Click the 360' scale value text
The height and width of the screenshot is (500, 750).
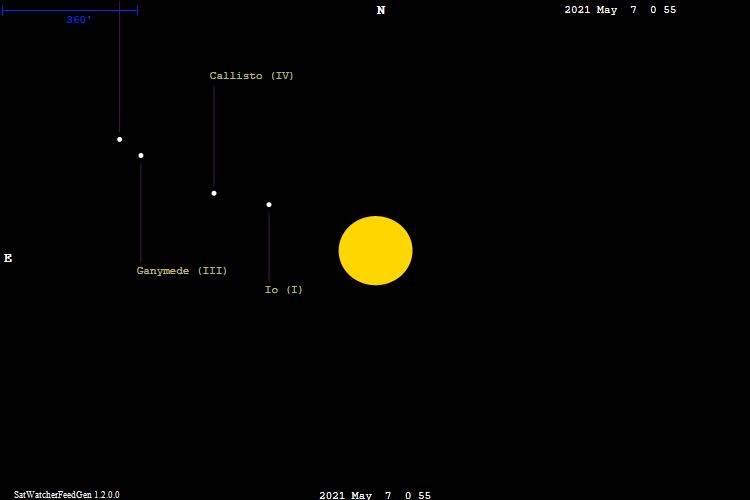tap(79, 20)
